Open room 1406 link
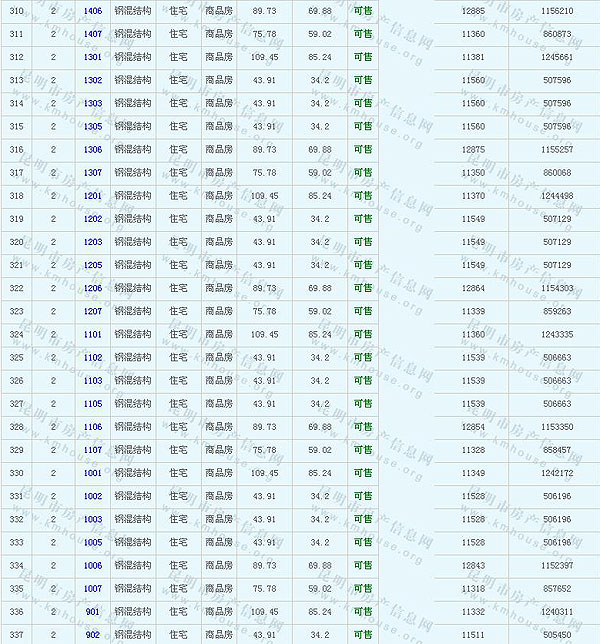600x644 pixels. click(93, 10)
